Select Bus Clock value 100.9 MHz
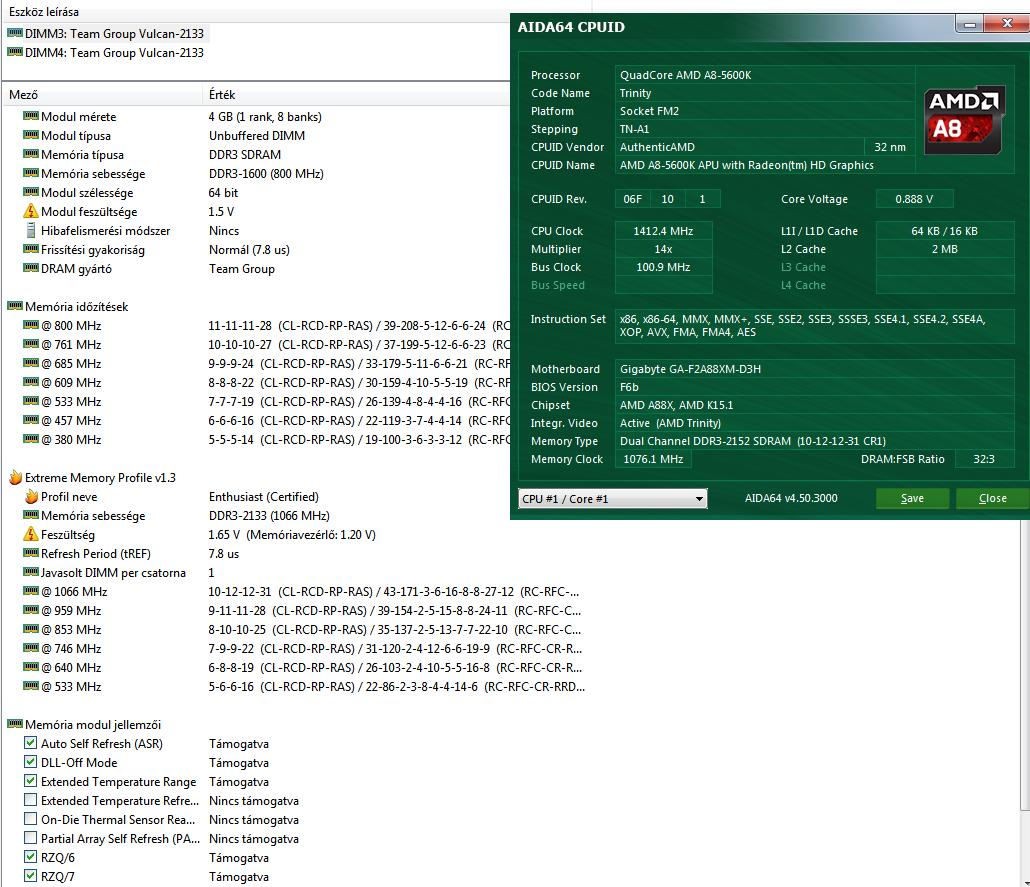Viewport: 1030px width, 887px height. 663,267
